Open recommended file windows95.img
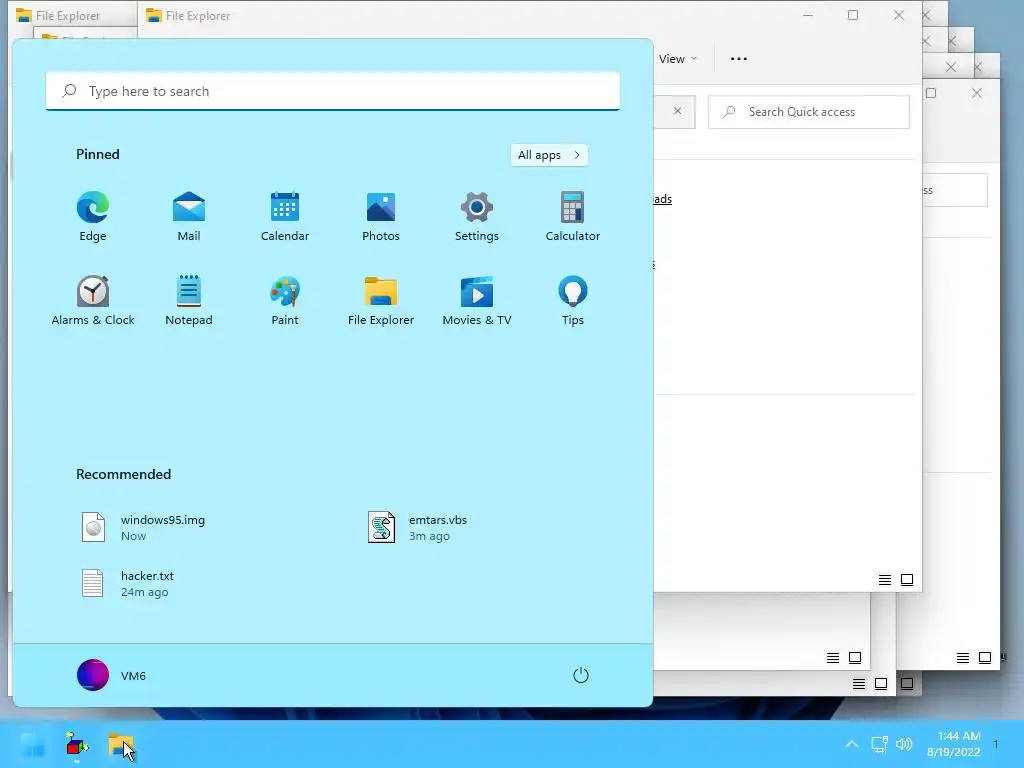The image size is (1024, 768). click(x=144, y=528)
